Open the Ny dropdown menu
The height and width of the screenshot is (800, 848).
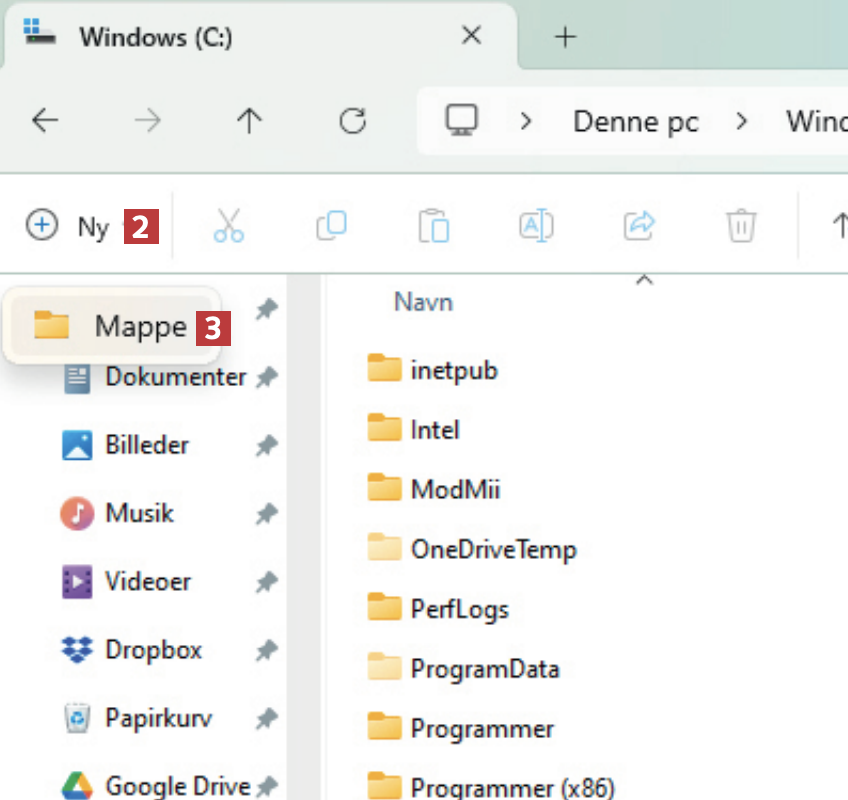(68, 227)
